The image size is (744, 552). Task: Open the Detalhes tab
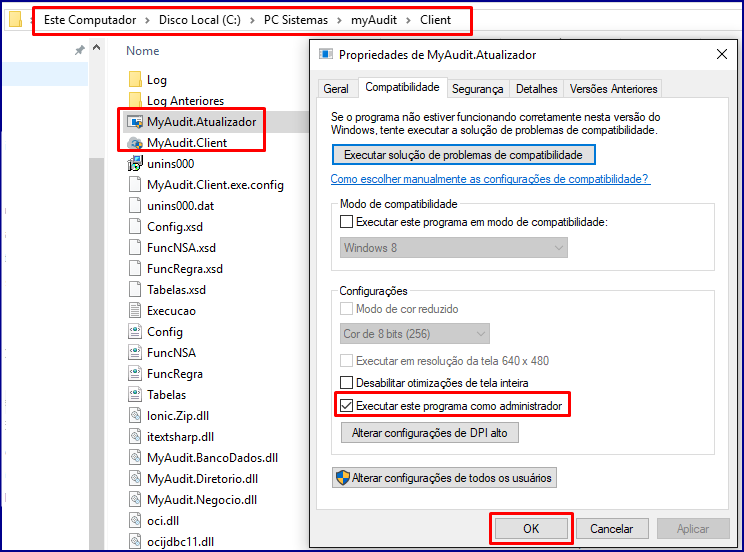537,89
